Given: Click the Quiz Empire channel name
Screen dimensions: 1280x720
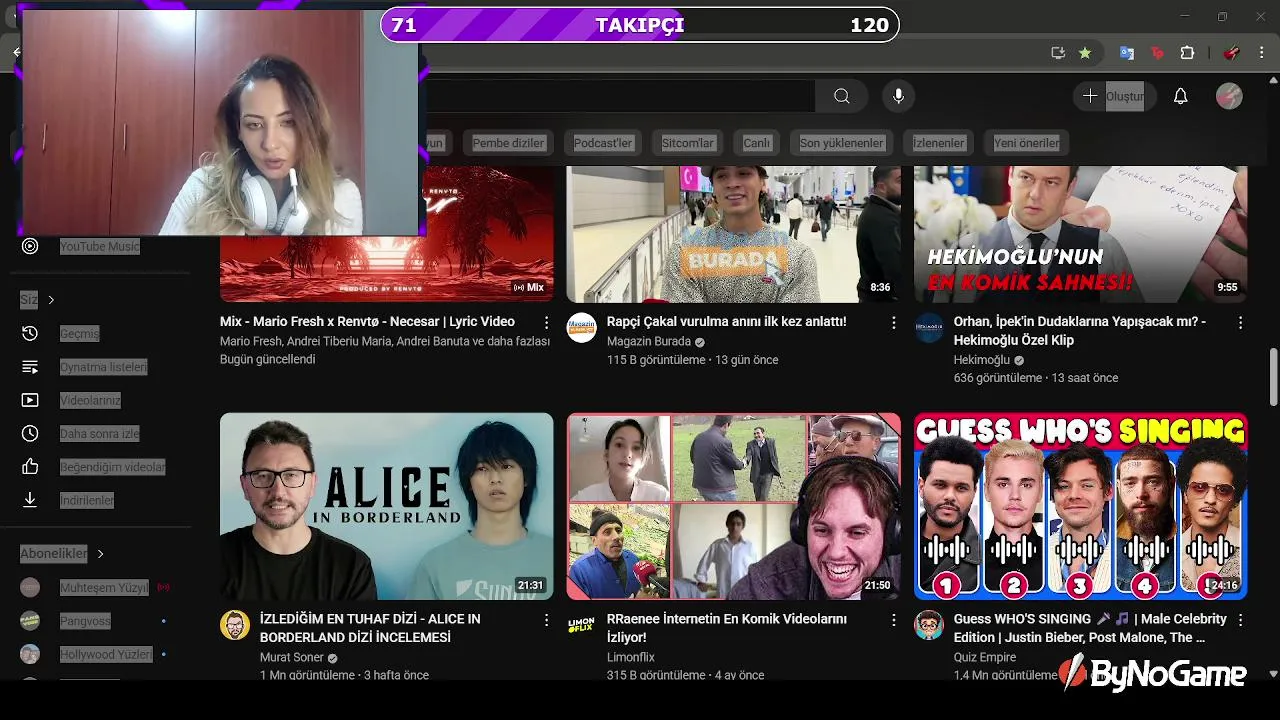Looking at the screenshot, I should pos(984,657).
